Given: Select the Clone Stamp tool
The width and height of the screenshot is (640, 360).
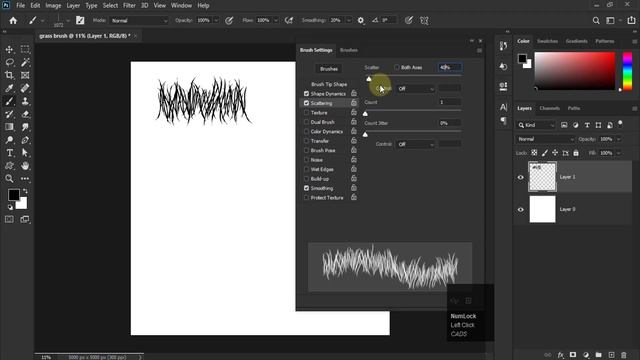Looking at the screenshot, I should point(25,101).
